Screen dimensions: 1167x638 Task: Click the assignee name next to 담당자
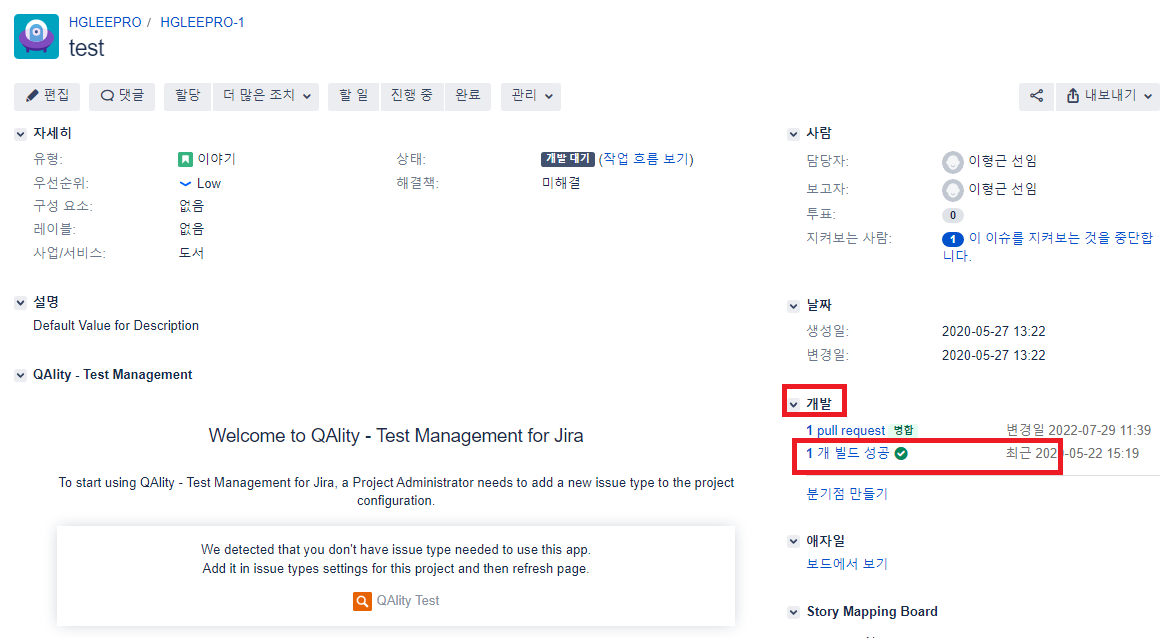pos(1003,162)
